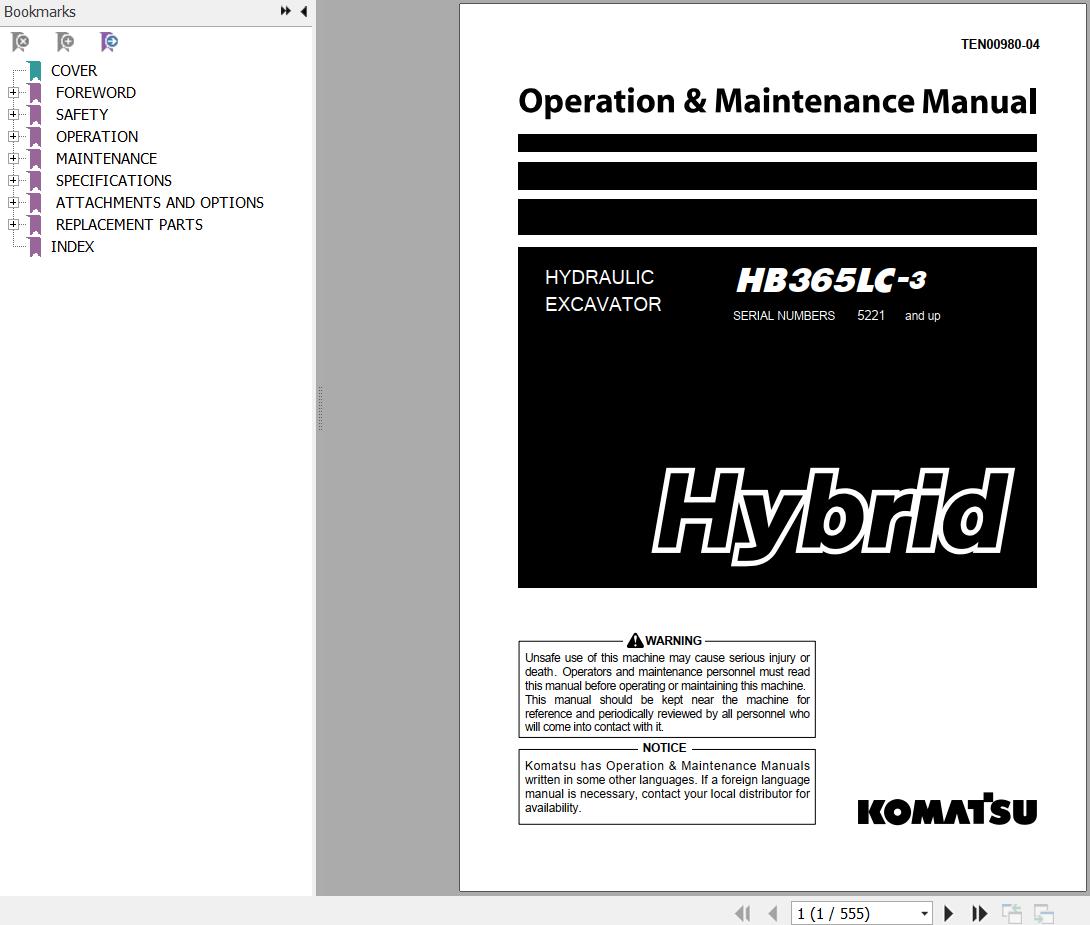
Task: Click the previous view icon in the status bar
Action: [x=1011, y=913]
